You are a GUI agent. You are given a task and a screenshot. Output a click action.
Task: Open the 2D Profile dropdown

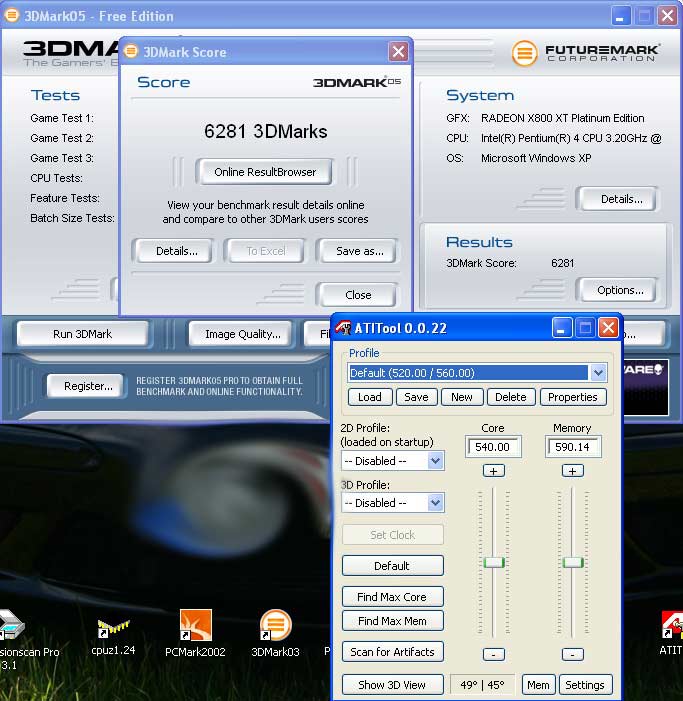[435, 461]
